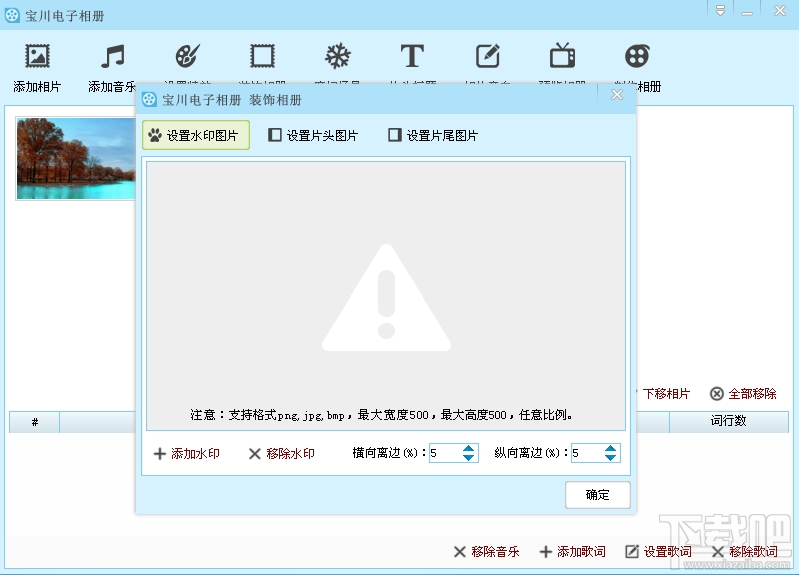Click the # column header in music table
Screen dimensions: 799x575
click(35, 422)
